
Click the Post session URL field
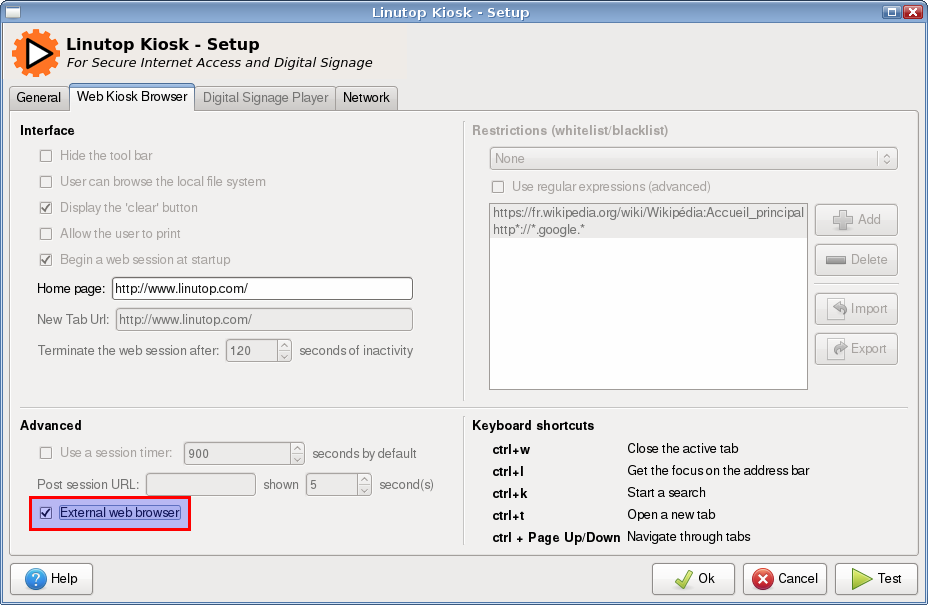pos(201,485)
